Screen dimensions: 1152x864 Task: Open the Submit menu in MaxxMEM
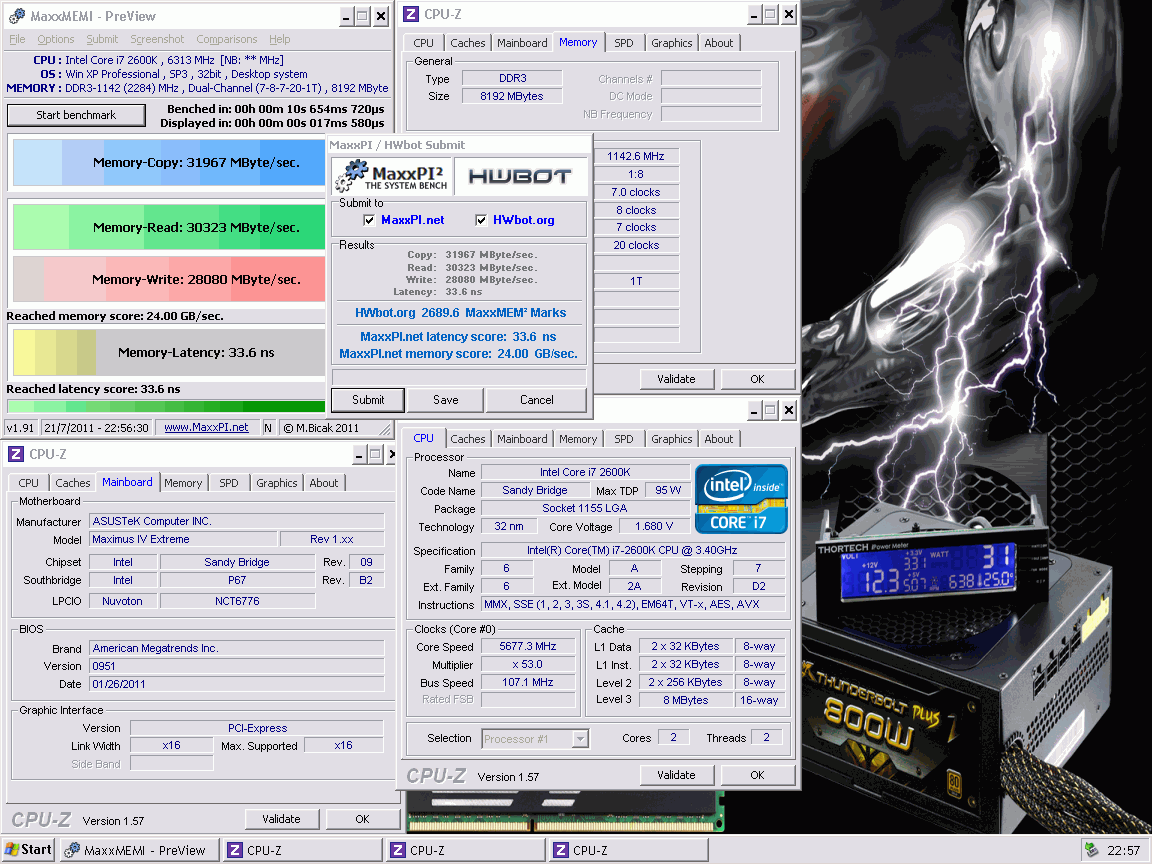click(x=102, y=39)
